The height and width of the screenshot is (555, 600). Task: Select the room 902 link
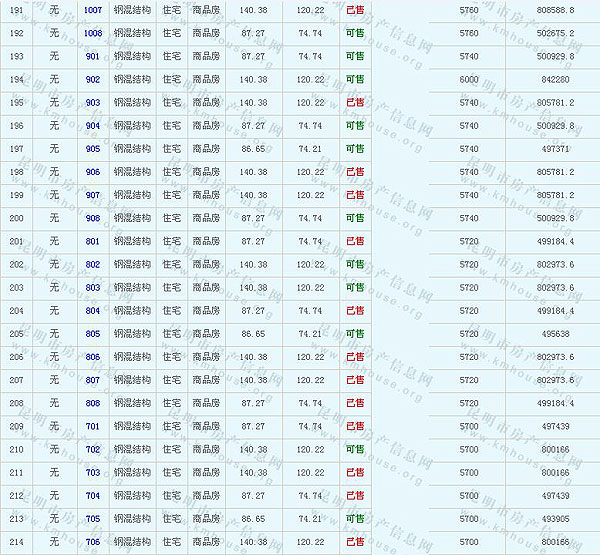[x=93, y=79]
